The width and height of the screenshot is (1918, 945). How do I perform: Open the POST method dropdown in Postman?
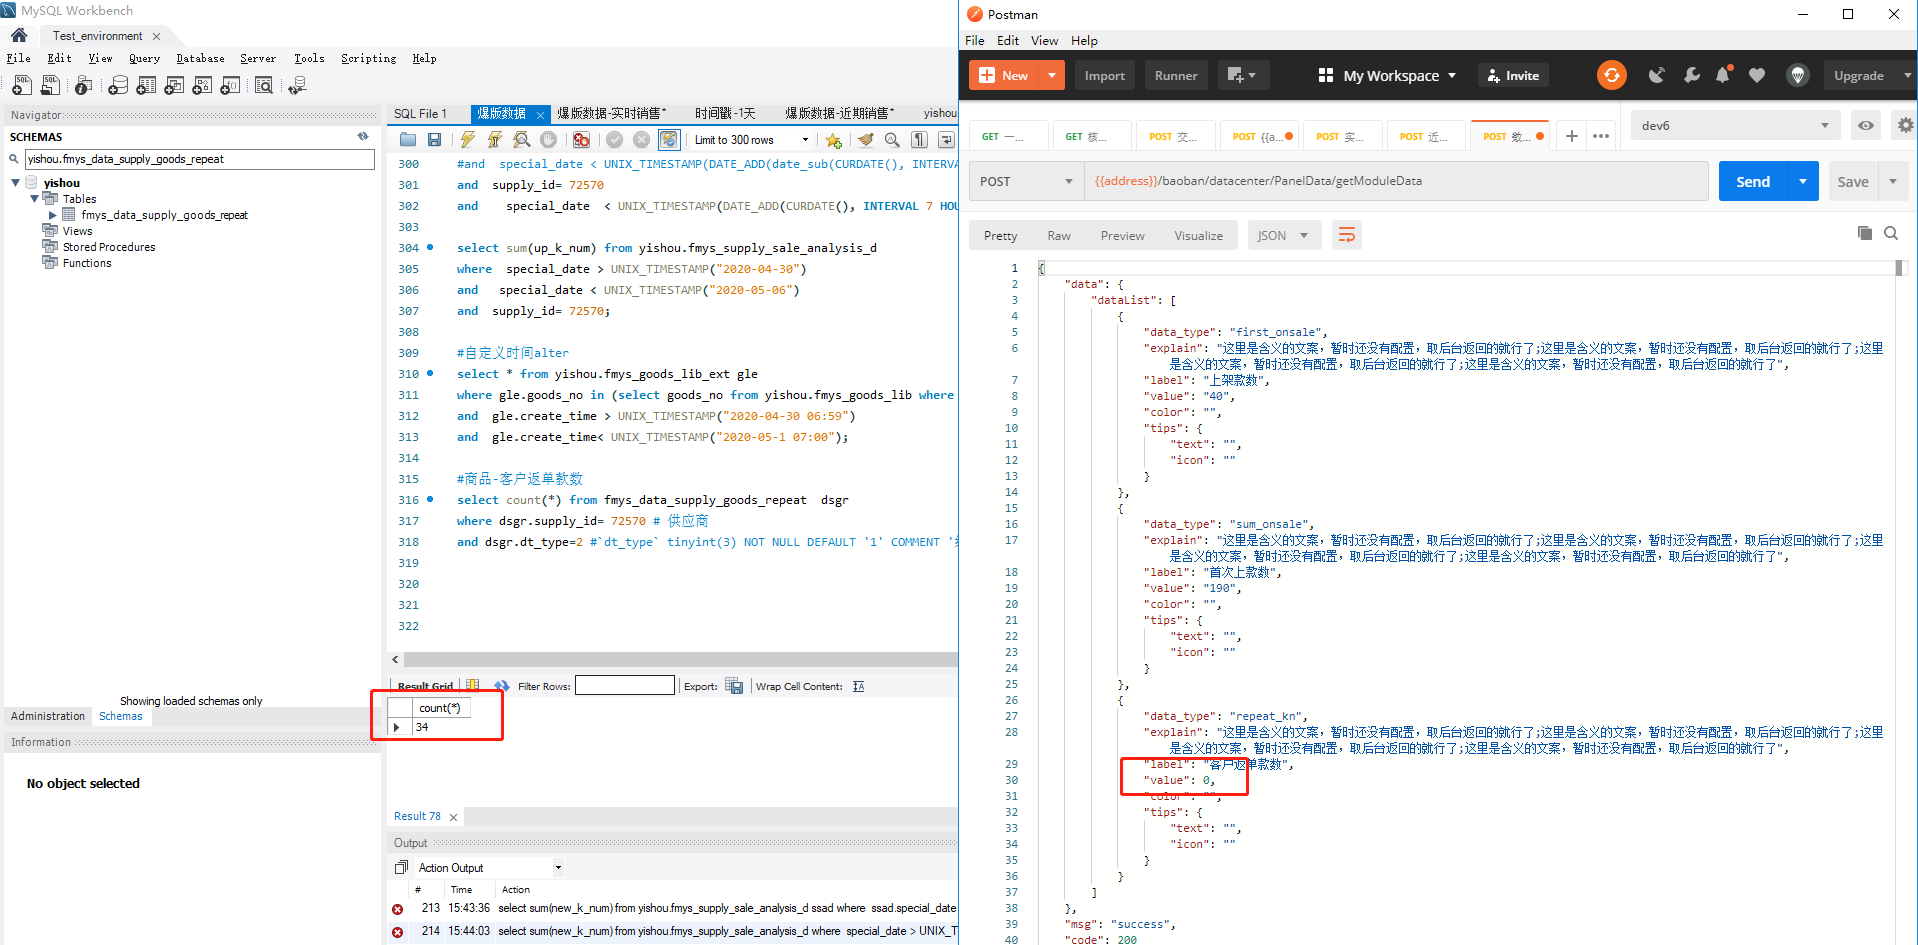1027,181
